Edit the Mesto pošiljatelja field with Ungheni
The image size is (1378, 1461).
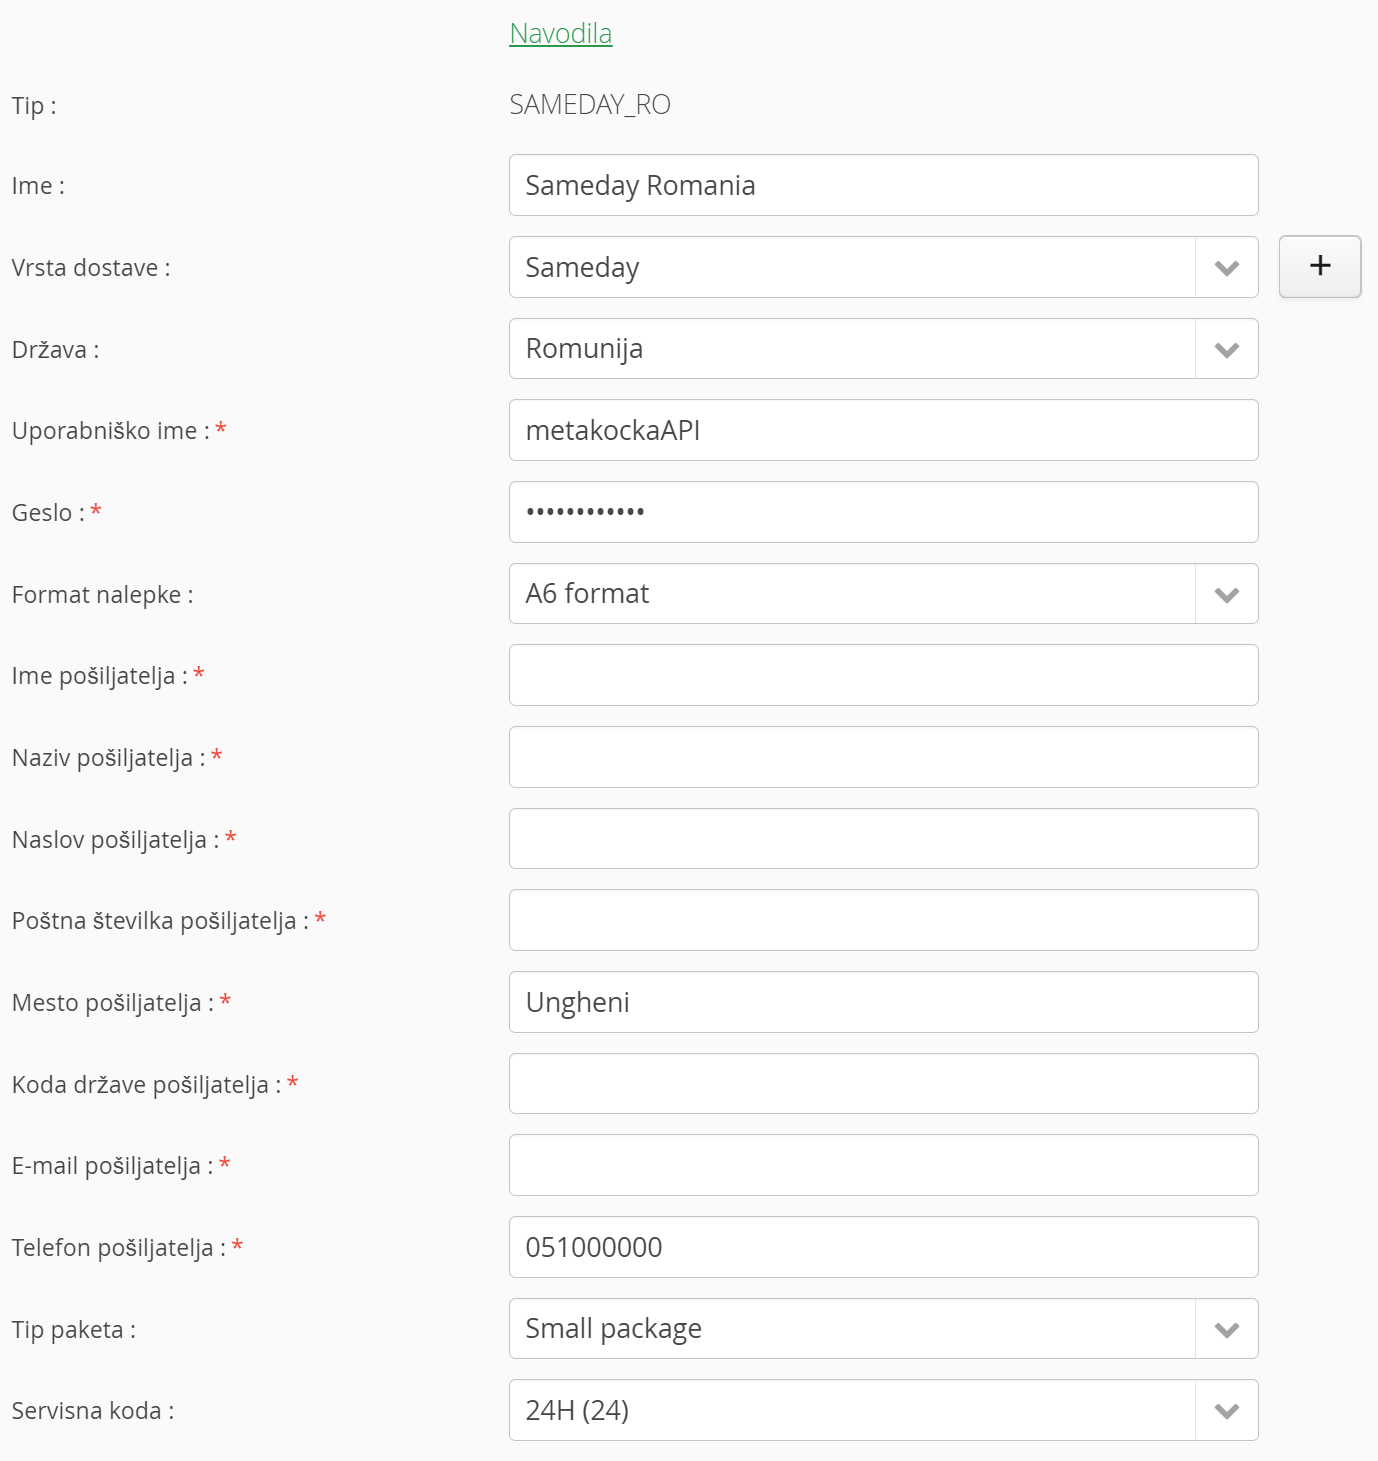tap(884, 1002)
